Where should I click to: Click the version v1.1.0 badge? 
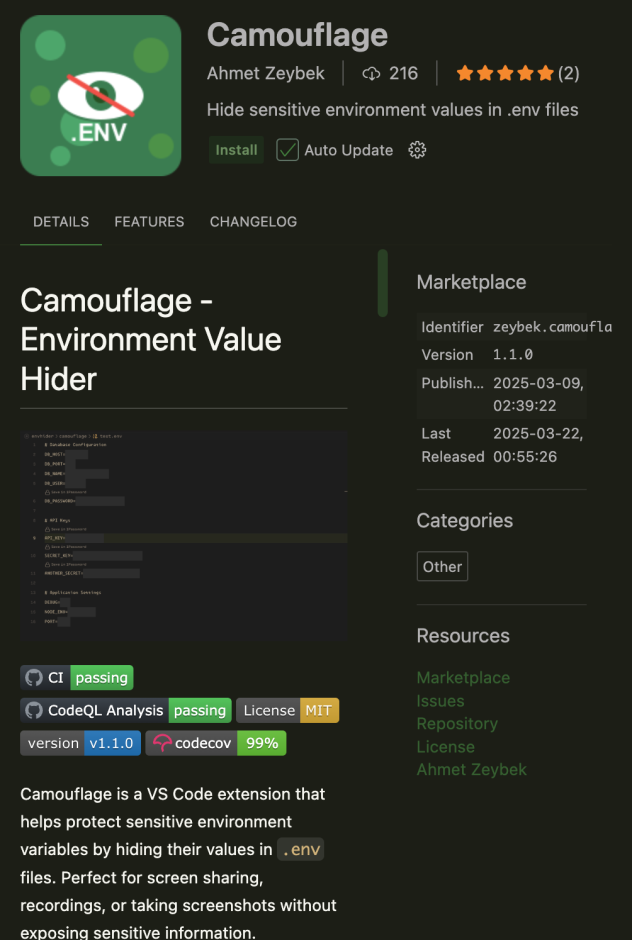tap(80, 743)
